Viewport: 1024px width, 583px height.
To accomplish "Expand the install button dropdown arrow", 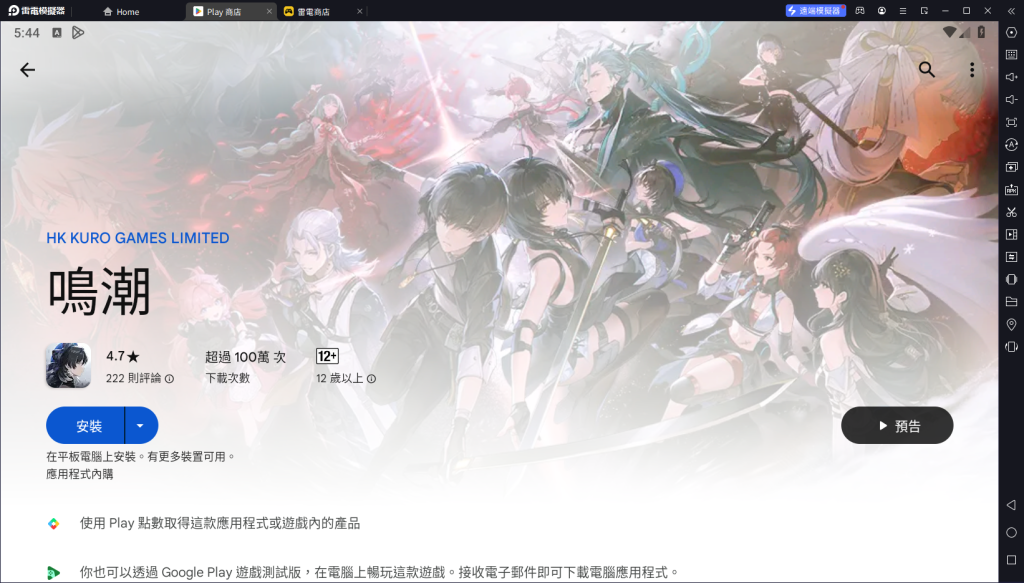I will point(141,426).
